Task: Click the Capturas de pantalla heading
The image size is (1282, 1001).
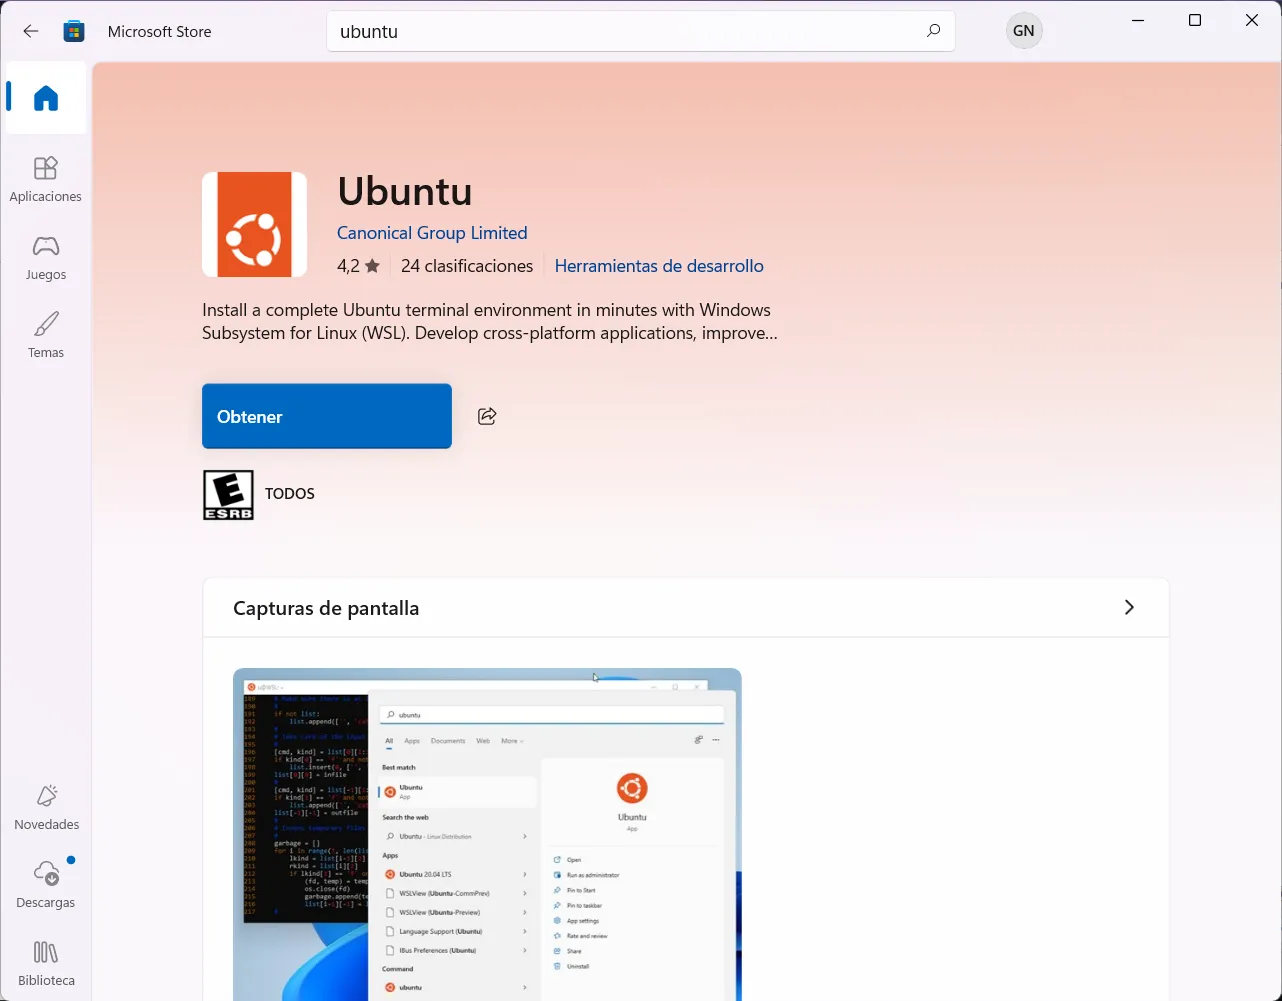Action: [x=326, y=608]
